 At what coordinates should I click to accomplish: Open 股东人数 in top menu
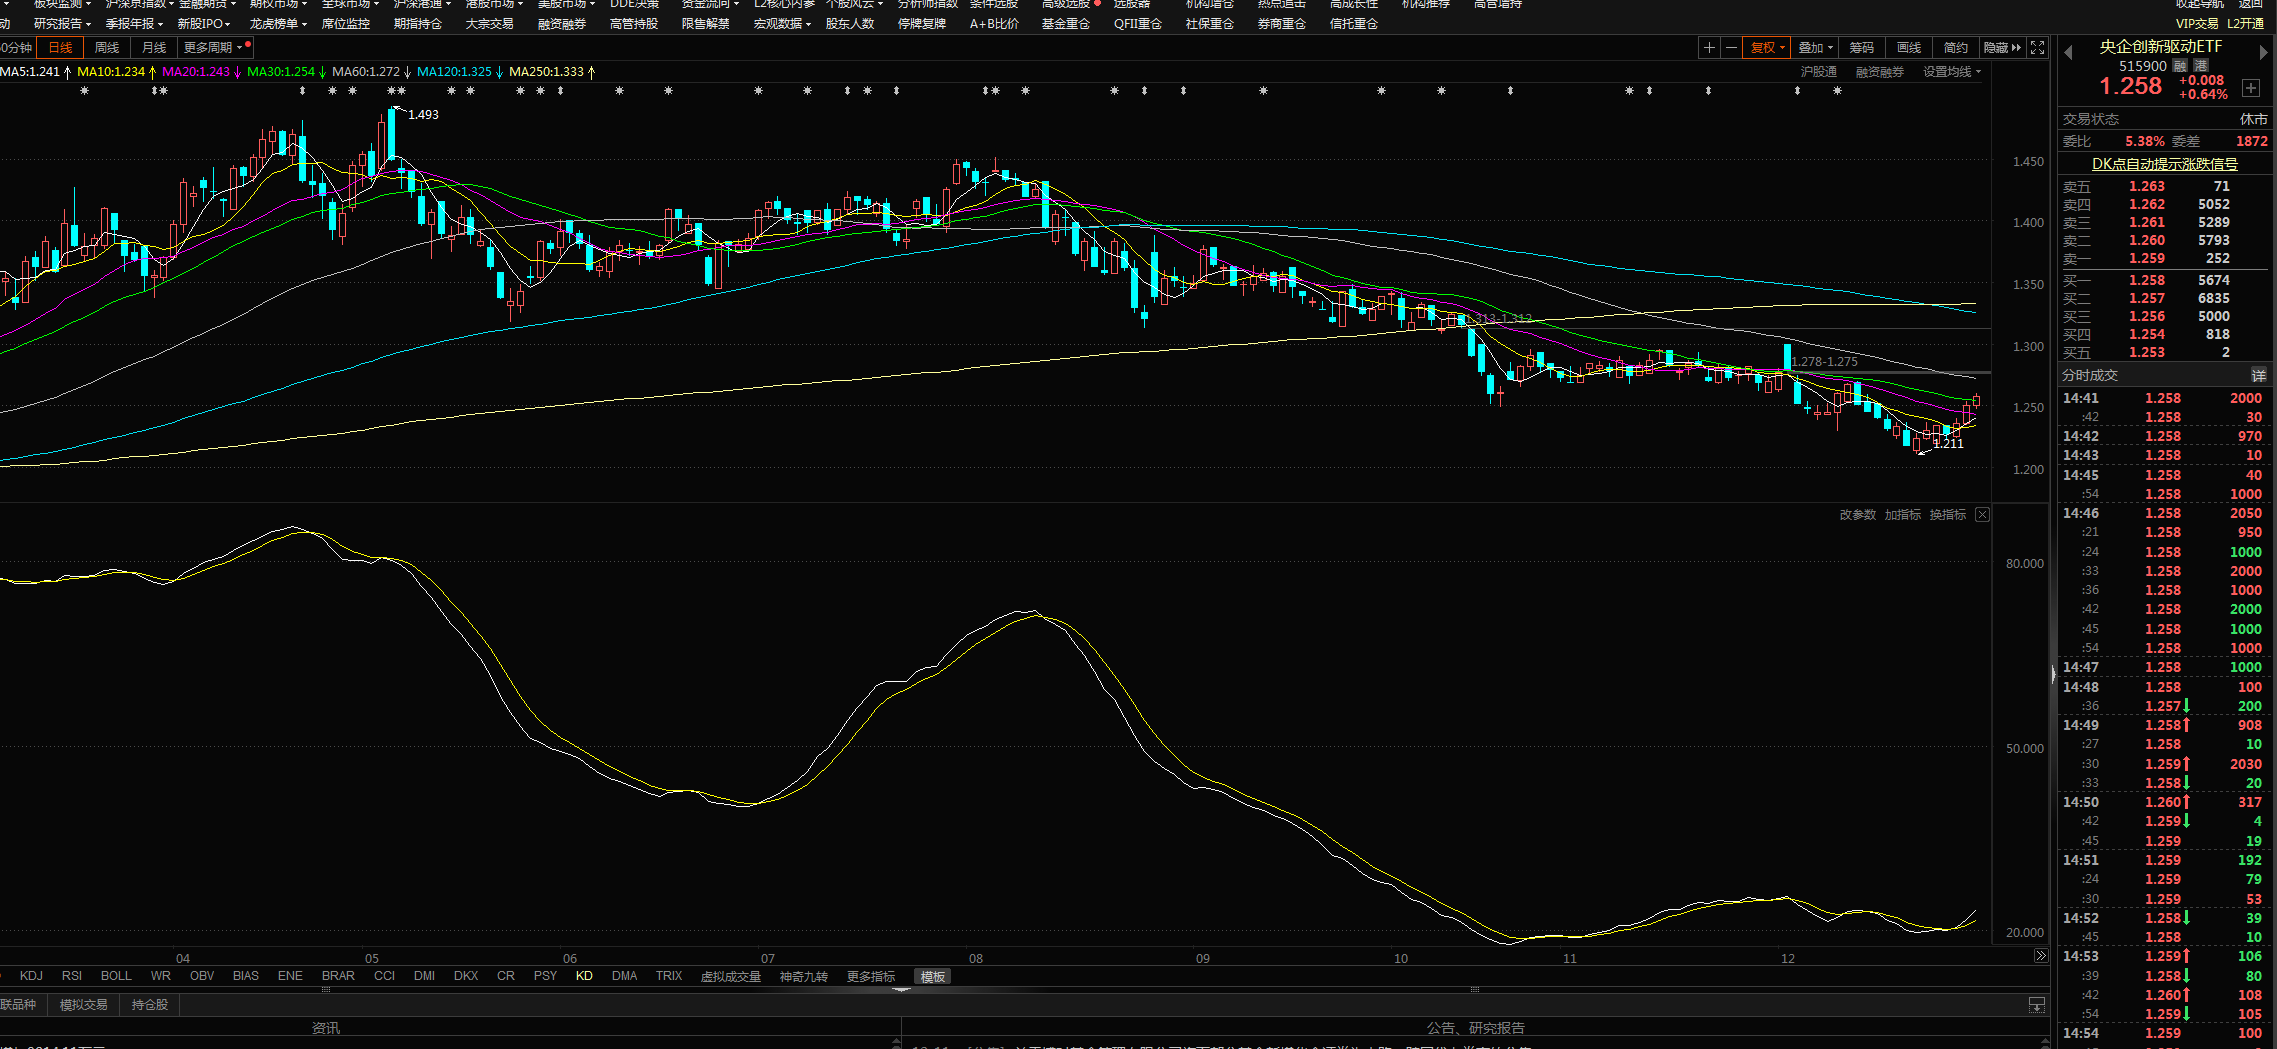point(849,24)
